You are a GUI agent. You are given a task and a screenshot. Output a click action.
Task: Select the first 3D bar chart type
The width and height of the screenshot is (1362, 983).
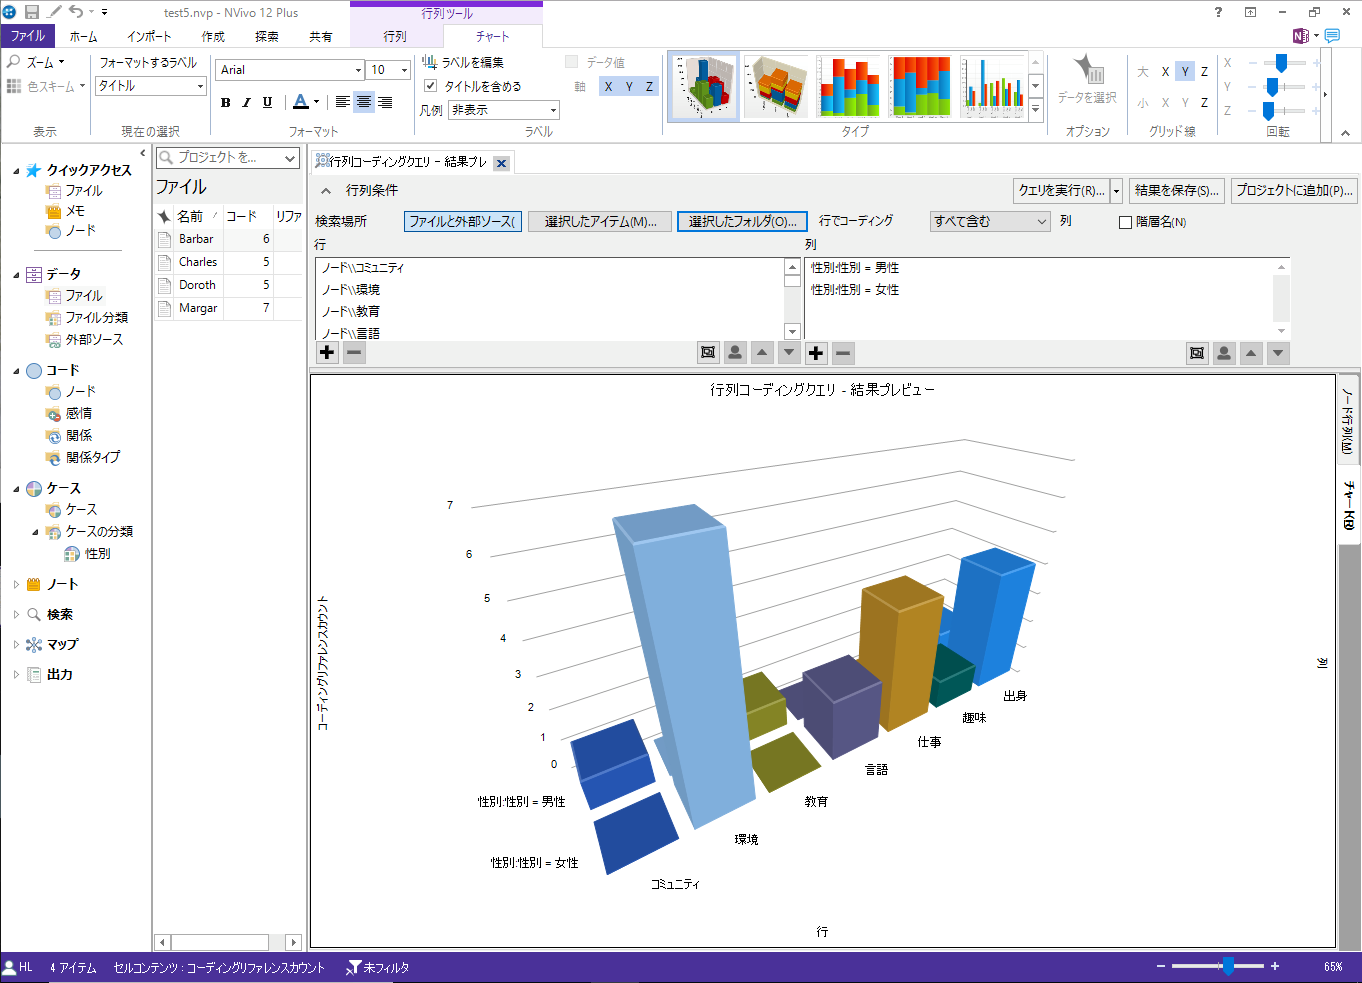pos(703,87)
